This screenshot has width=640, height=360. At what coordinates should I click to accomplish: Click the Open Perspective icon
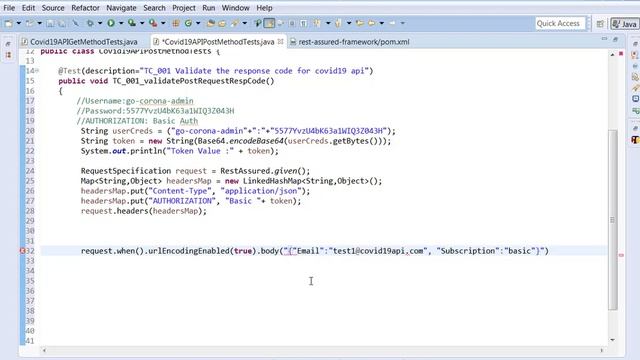[600, 24]
